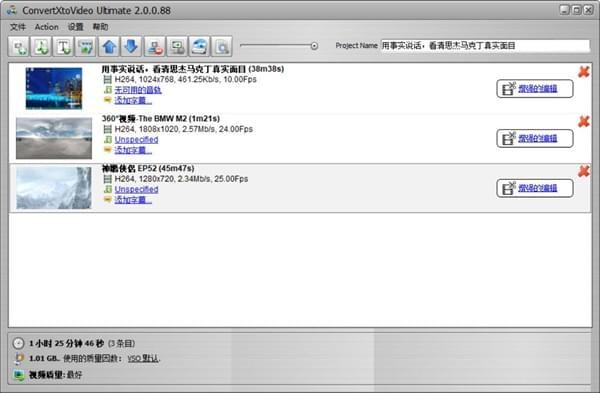Select the BMW M2 panorama thumbnail

54,138
